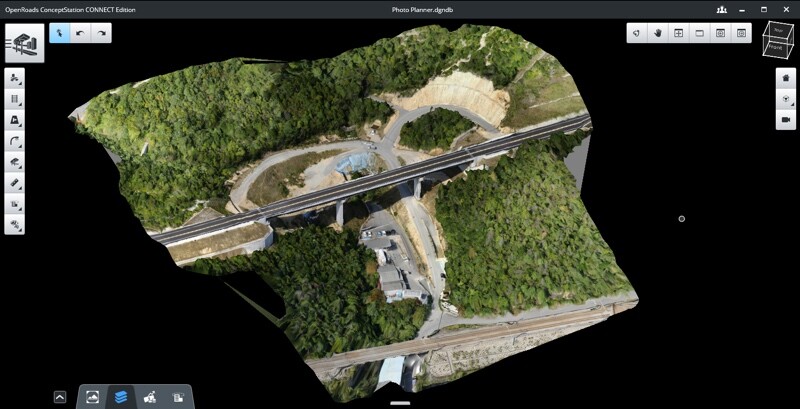Select the pan hand tool
800x409 pixels.
pyautogui.click(x=658, y=33)
